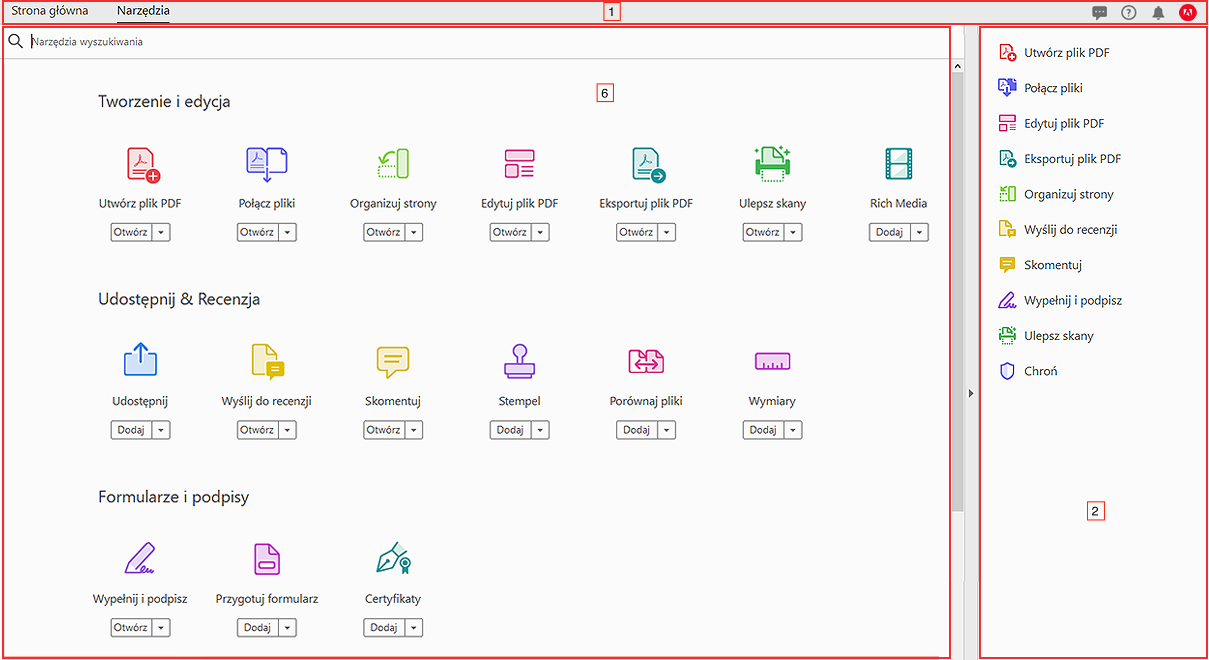
Task: Click Dodaj button under Przygotuj formularz
Action: (256, 628)
